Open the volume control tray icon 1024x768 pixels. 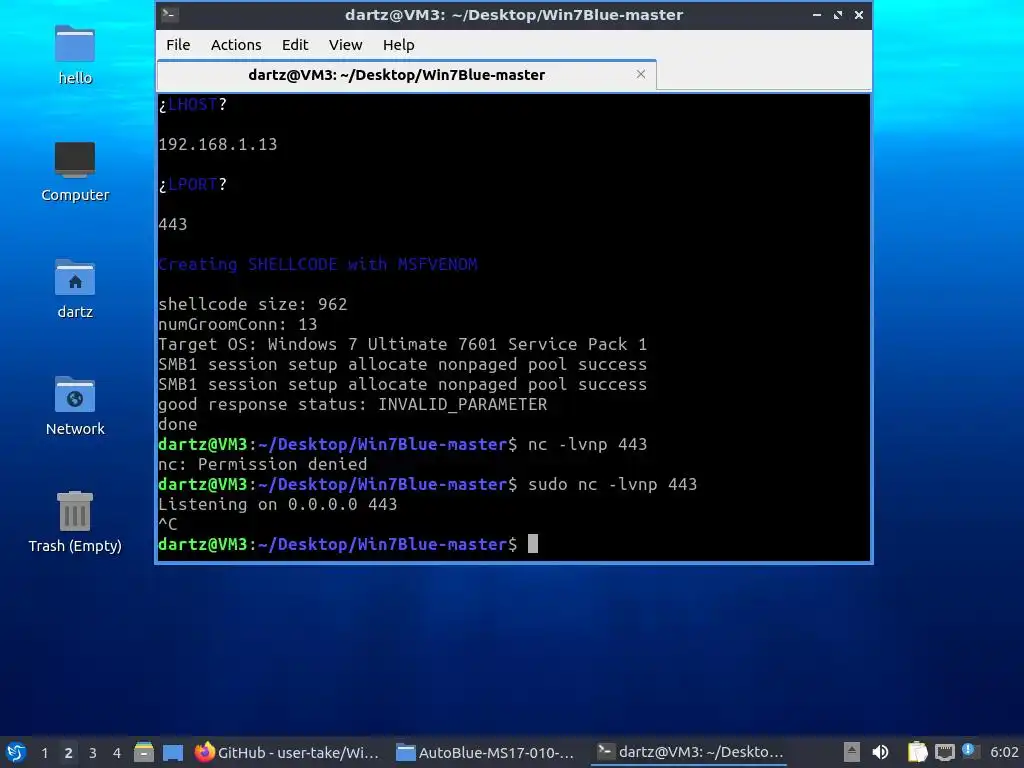click(x=880, y=752)
